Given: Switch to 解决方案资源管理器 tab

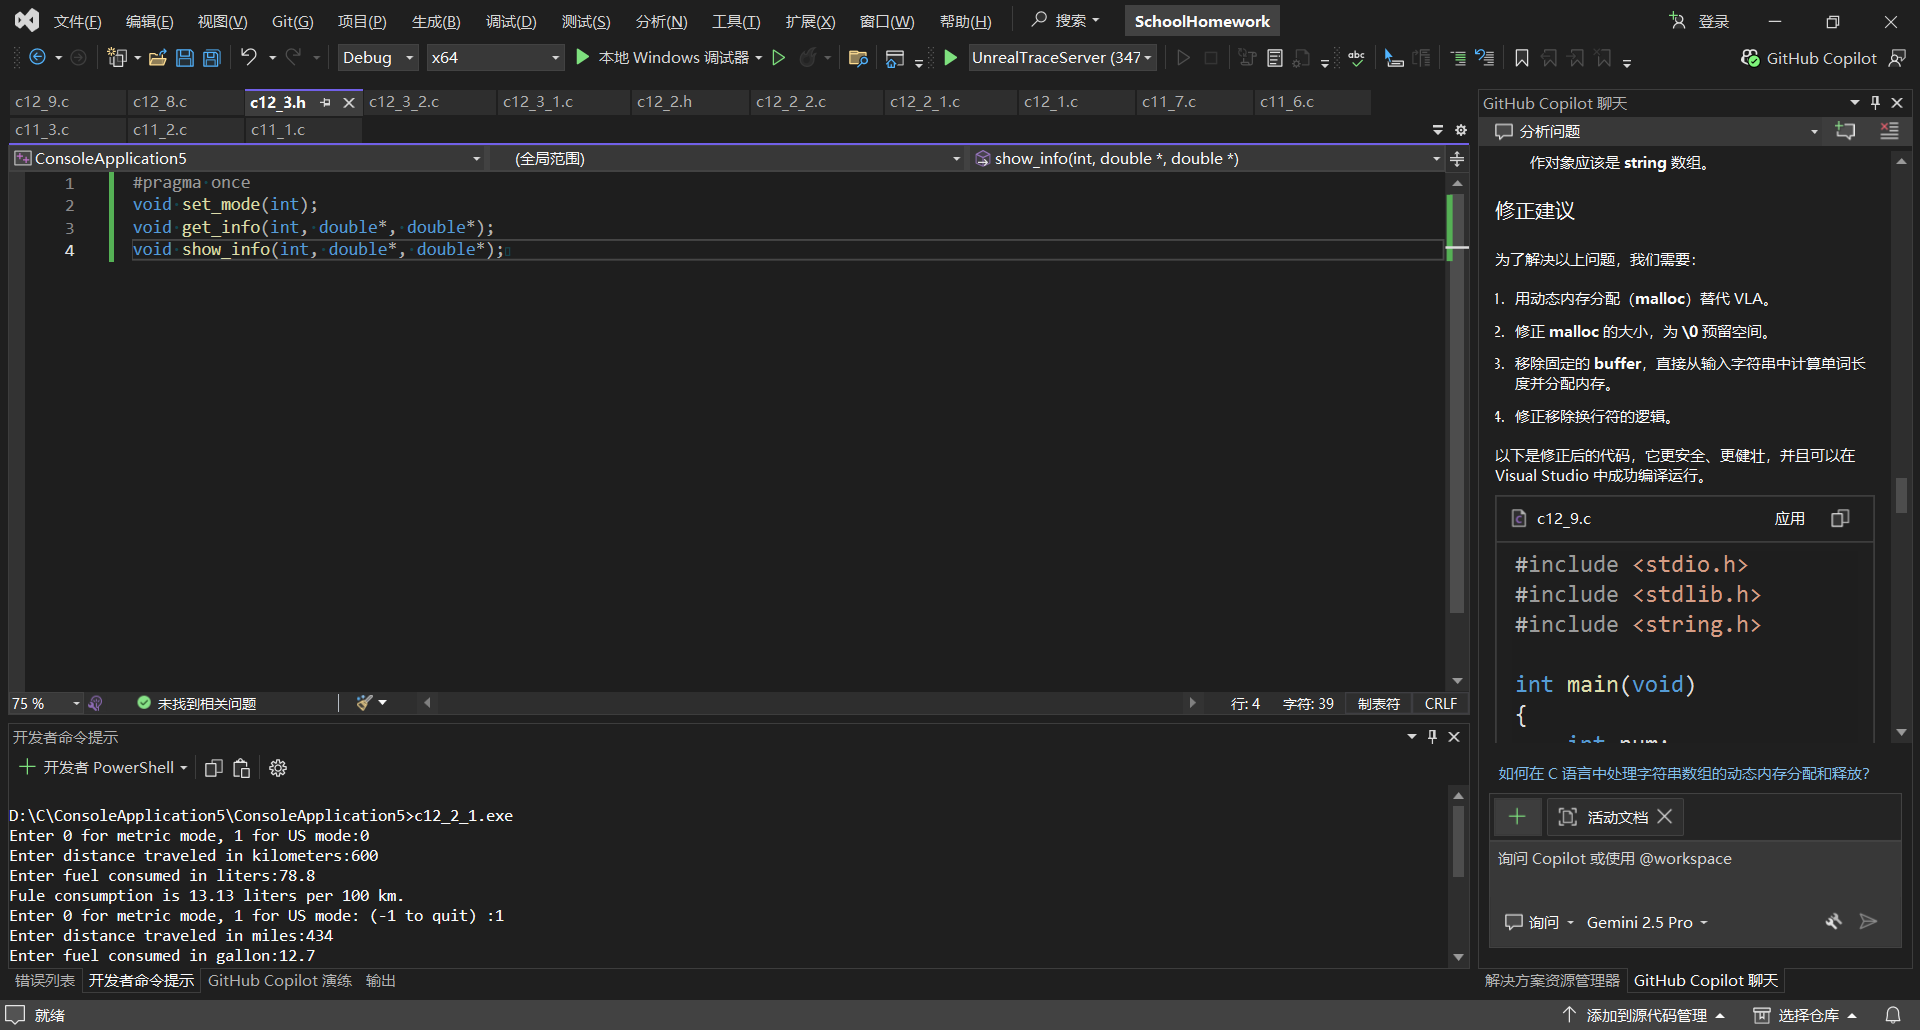Looking at the screenshot, I should coord(1552,981).
